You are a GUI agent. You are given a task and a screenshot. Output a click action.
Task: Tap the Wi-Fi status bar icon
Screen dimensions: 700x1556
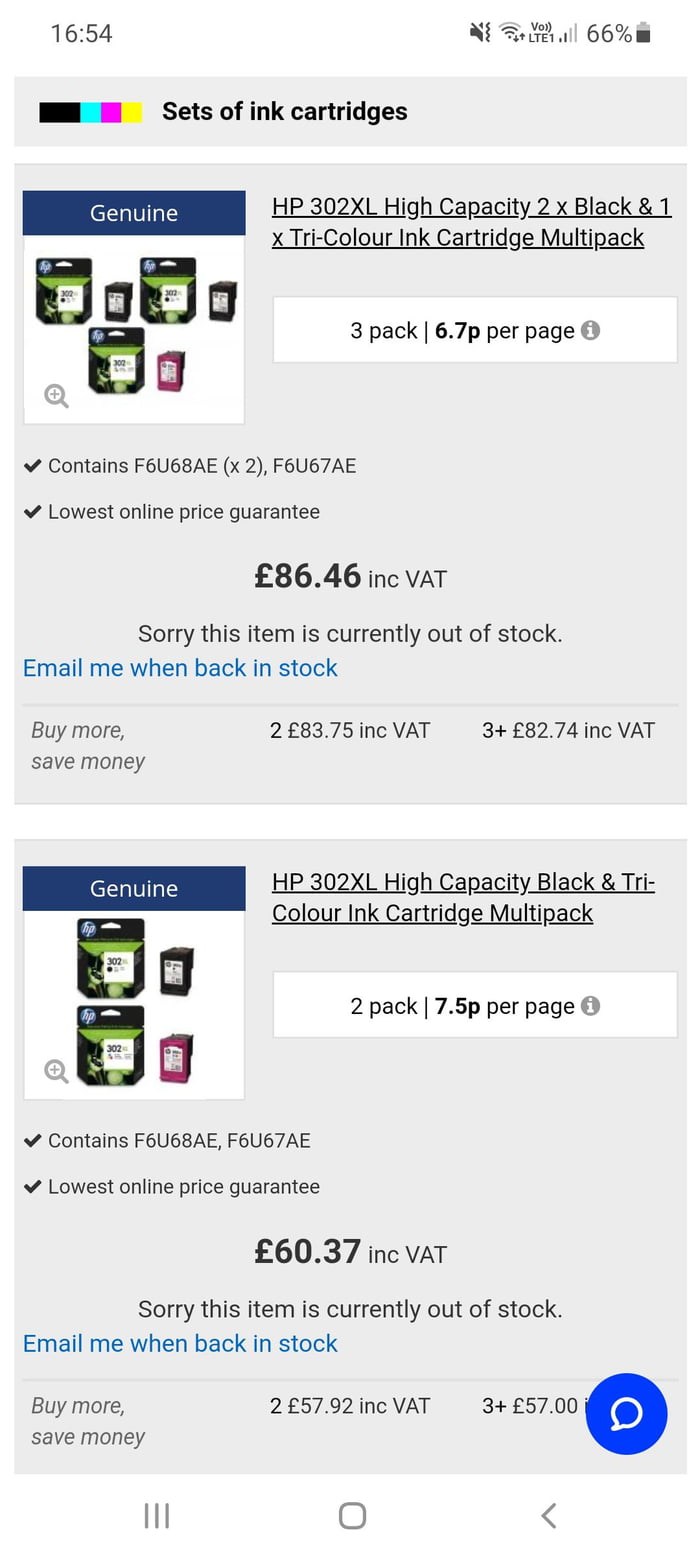point(511,32)
